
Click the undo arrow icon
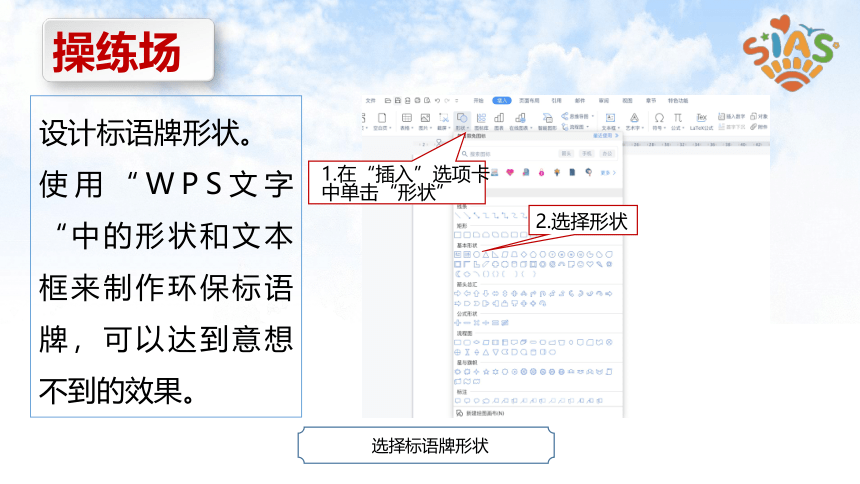pos(437,100)
